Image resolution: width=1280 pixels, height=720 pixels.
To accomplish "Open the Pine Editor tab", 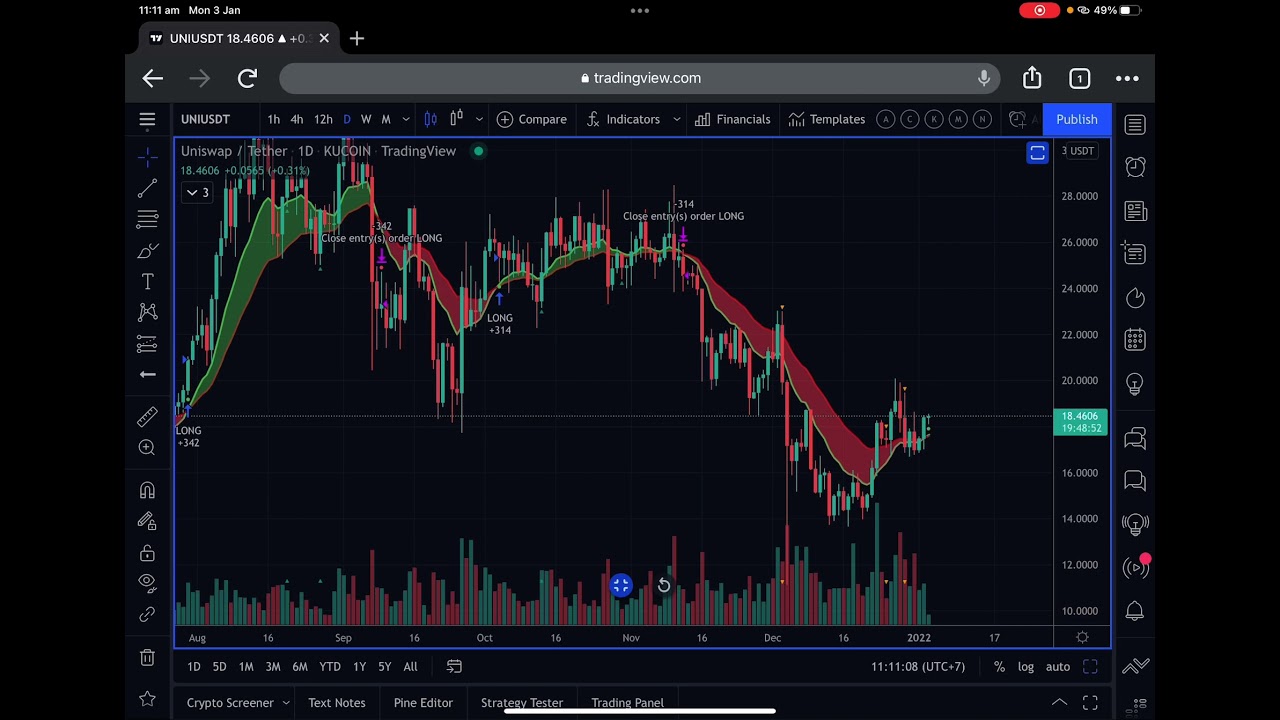I will pos(423,703).
